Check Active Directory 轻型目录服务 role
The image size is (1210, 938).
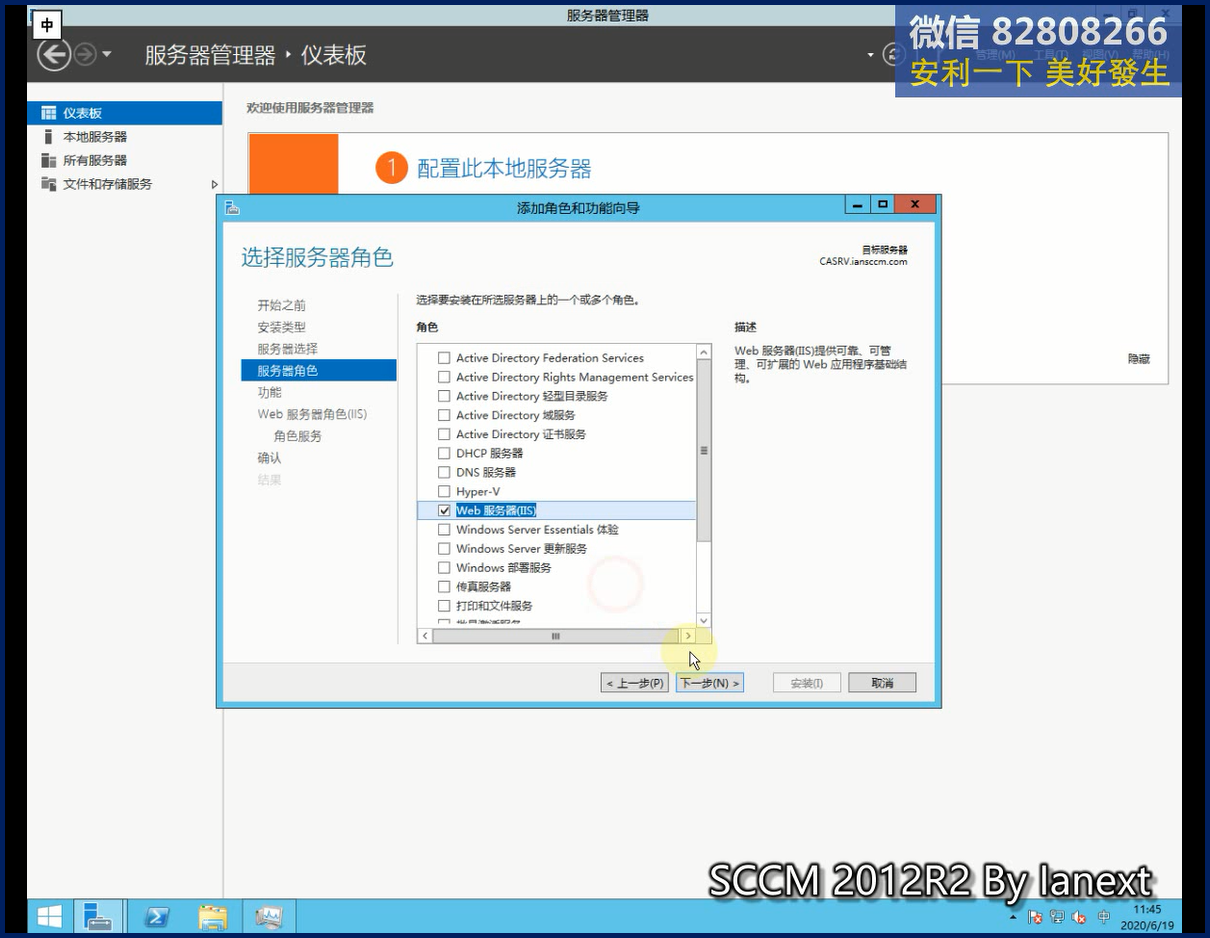point(444,396)
